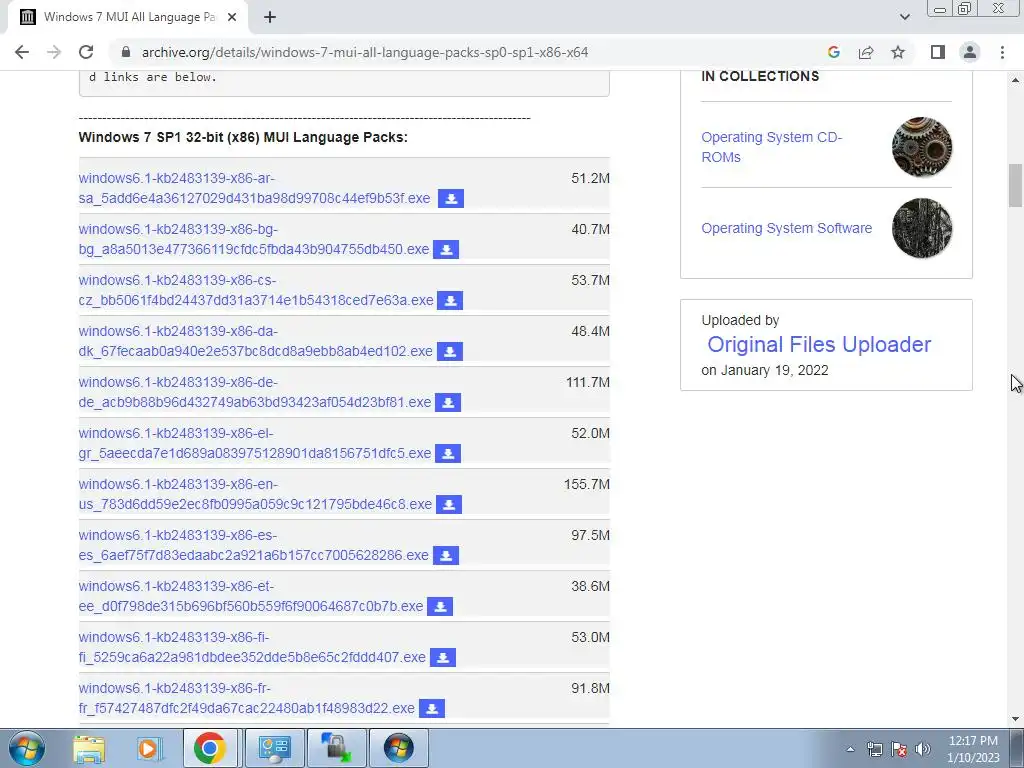Open Windows Explorer from taskbar
Screen dimensions: 1024x768
coord(89,748)
